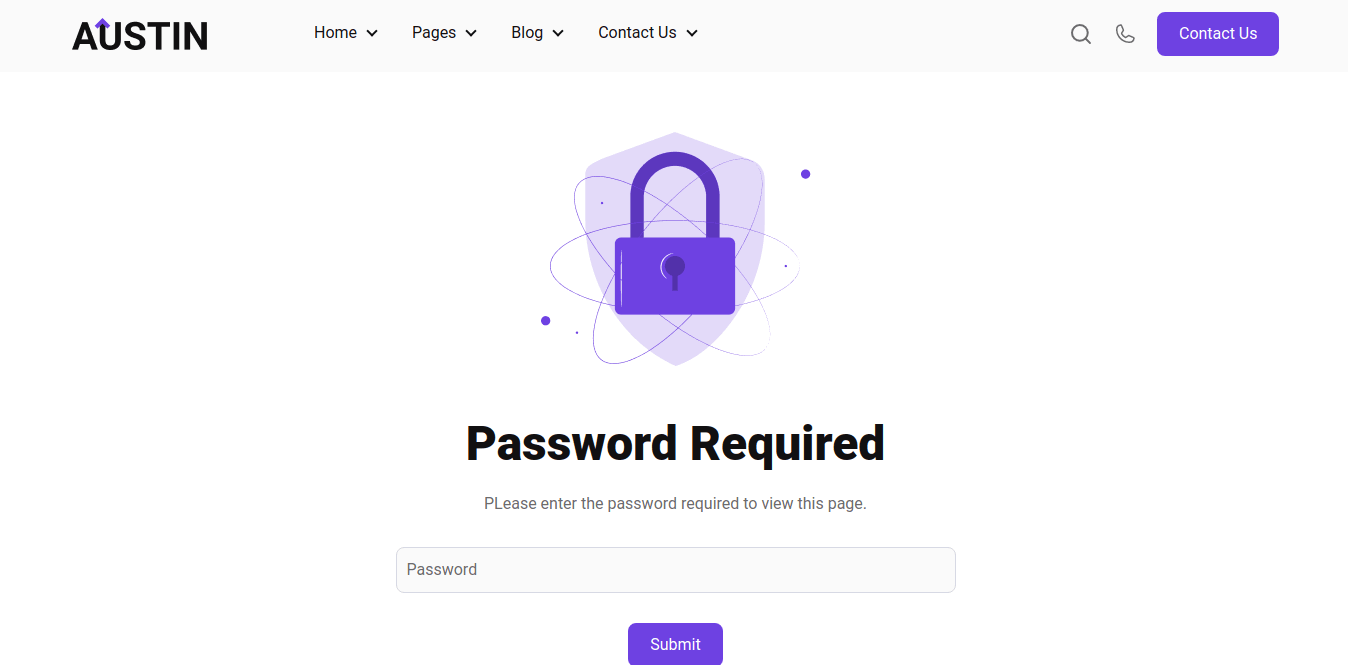Select Home in the navigation bar

[x=334, y=32]
